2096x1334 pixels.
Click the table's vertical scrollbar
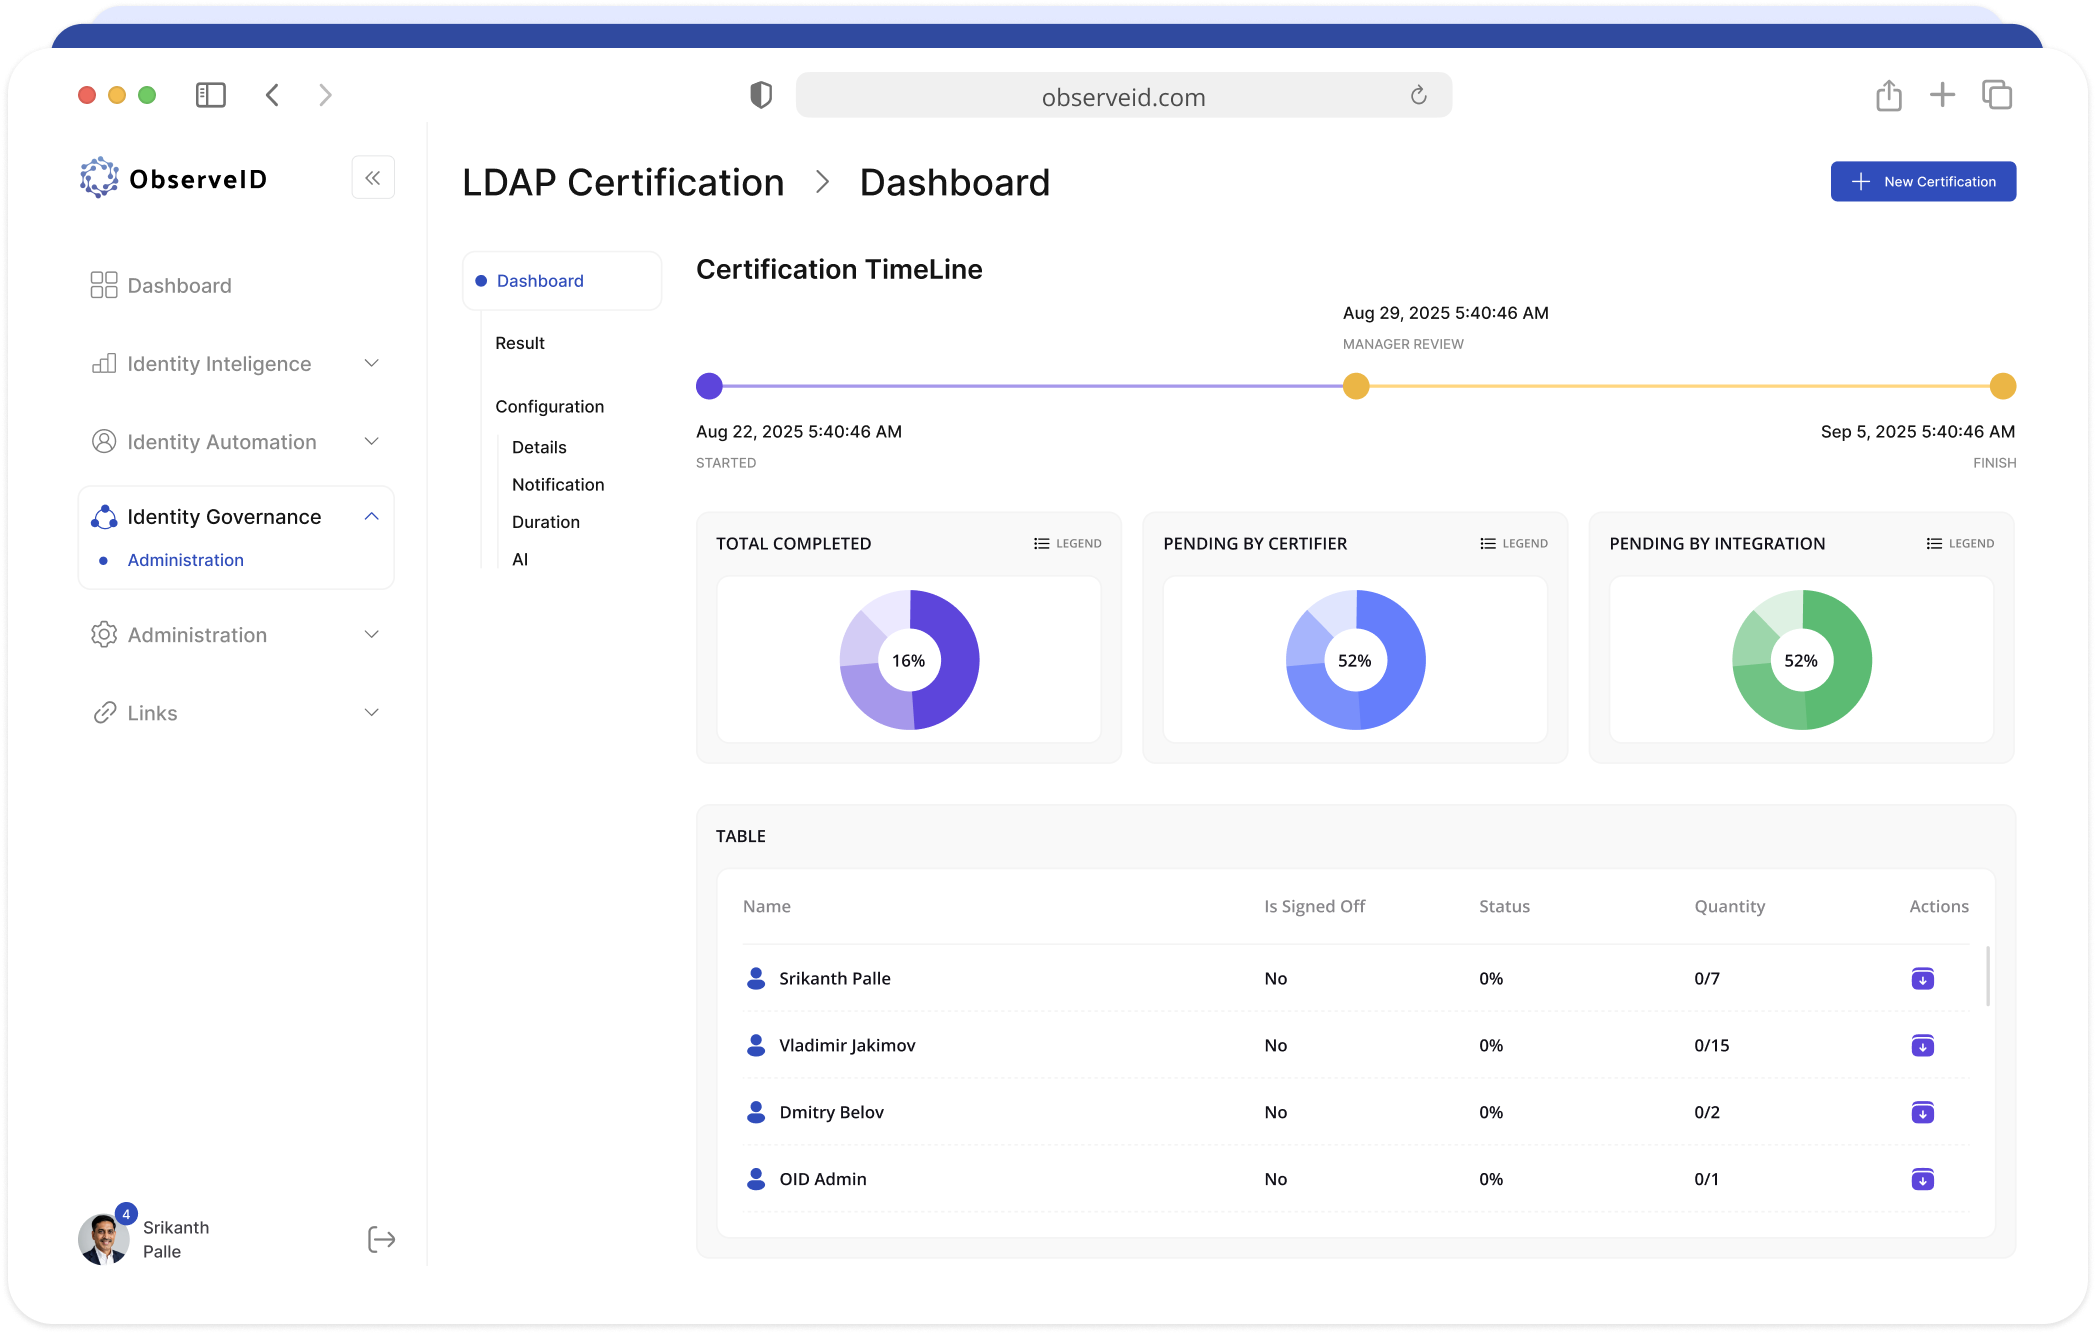click(1987, 976)
